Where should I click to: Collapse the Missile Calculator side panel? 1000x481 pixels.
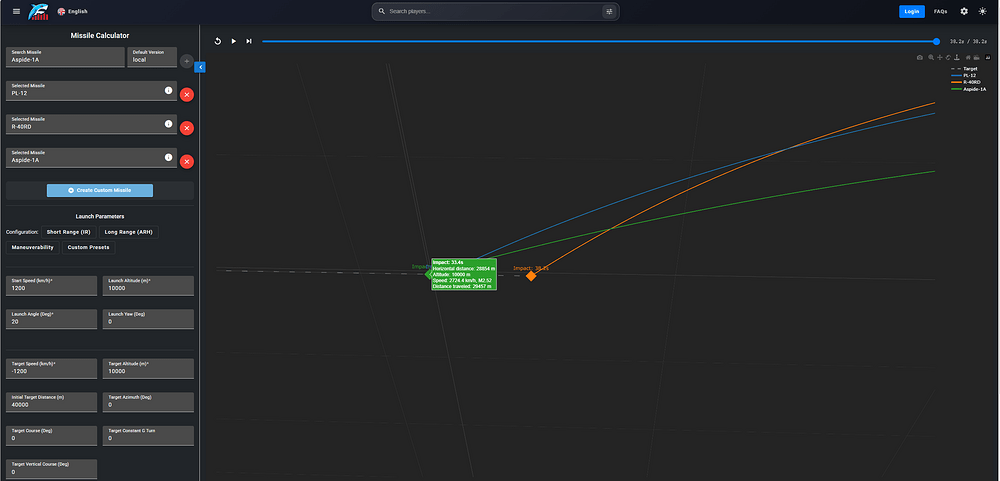pos(200,67)
